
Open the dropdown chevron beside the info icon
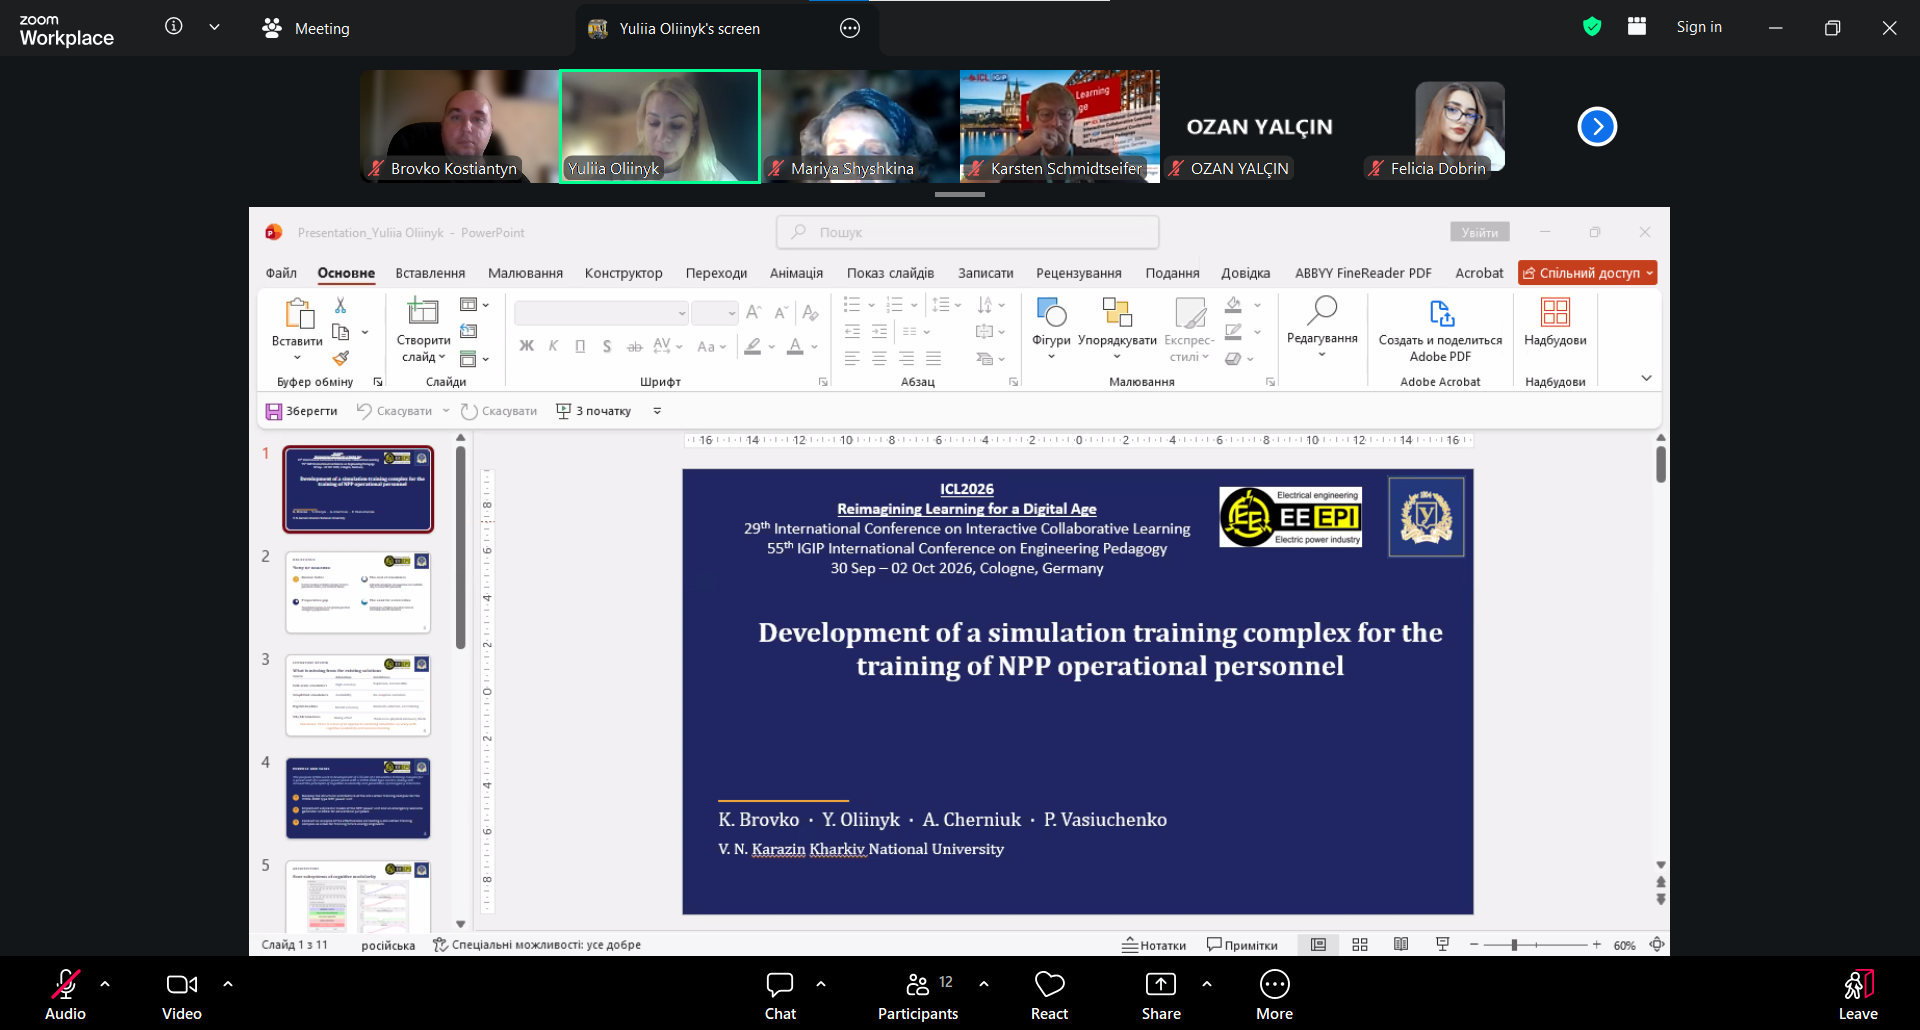(x=214, y=27)
